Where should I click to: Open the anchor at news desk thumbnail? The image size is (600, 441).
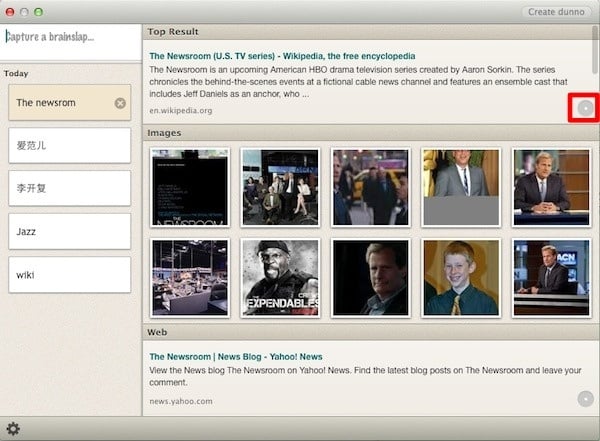point(550,187)
